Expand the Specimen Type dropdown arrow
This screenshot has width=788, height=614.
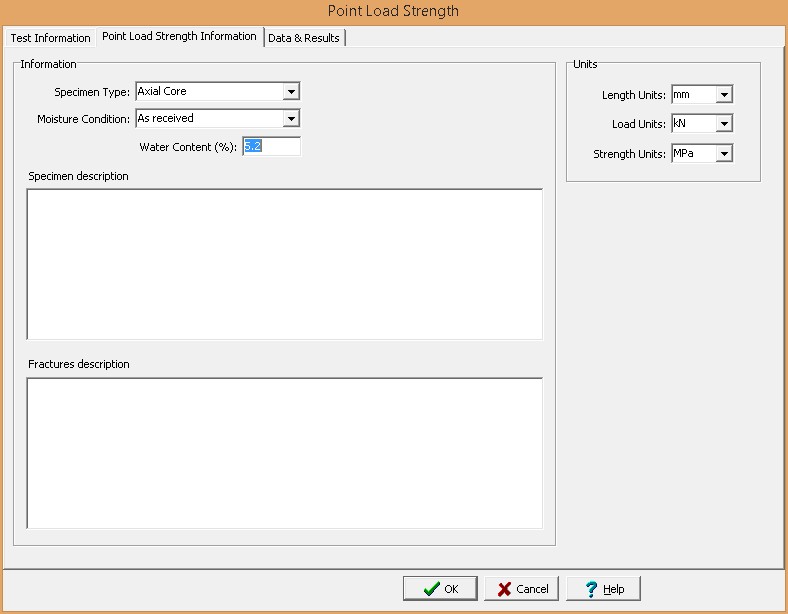pos(291,92)
